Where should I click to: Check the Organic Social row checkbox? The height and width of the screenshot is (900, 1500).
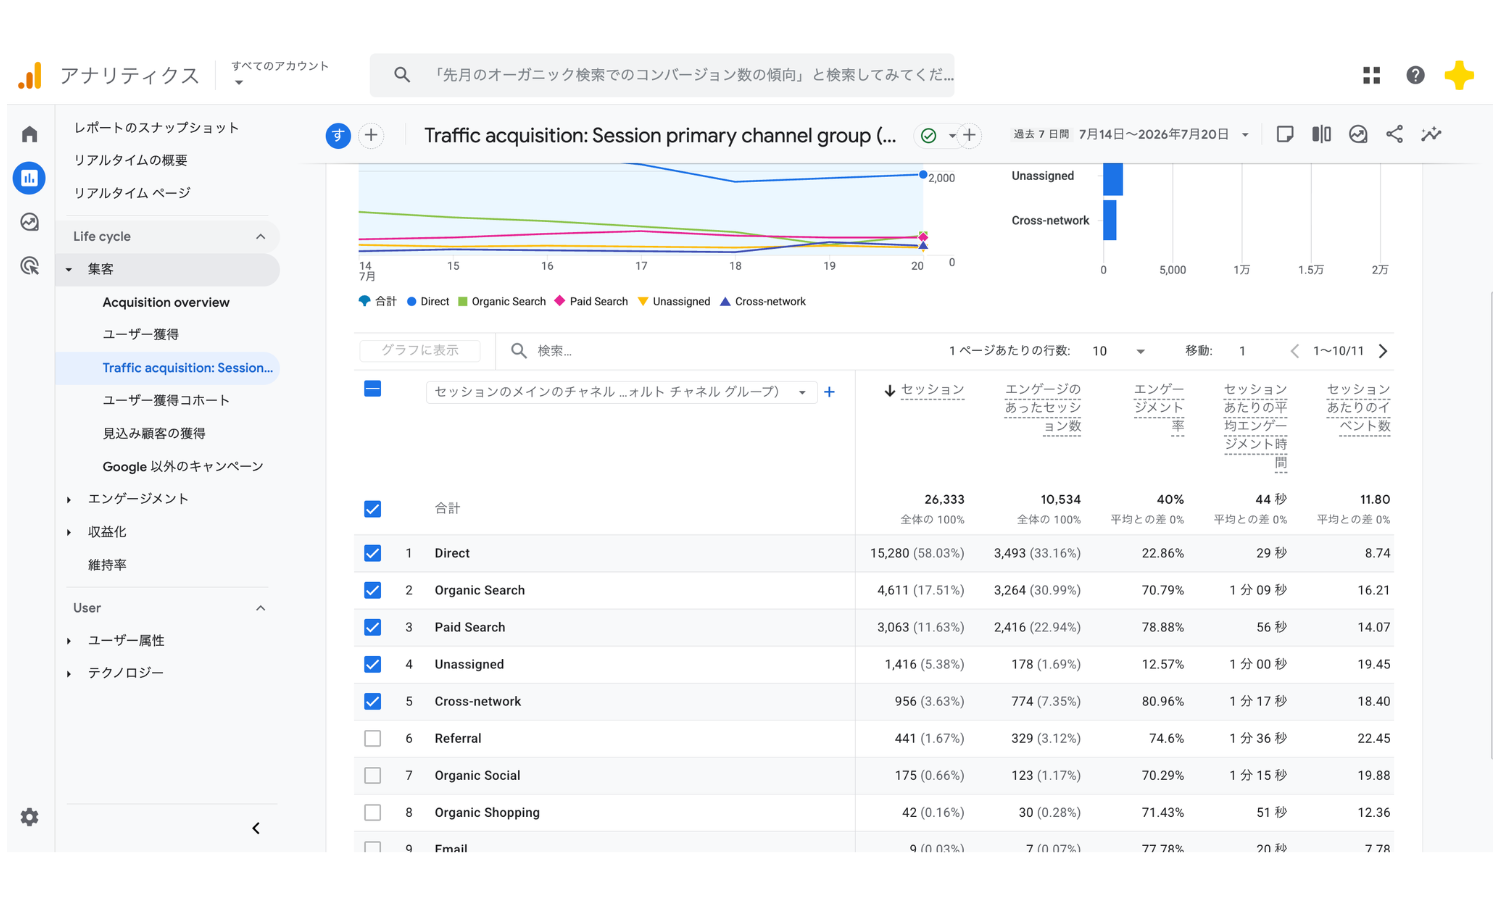373,775
